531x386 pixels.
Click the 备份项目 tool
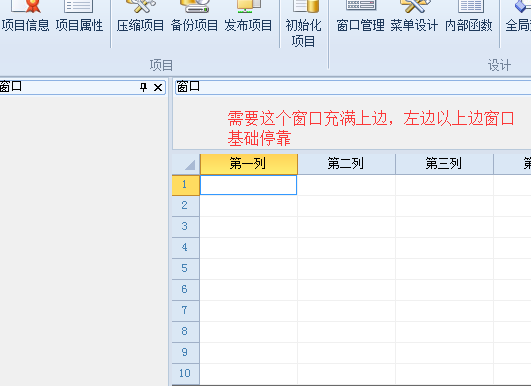[x=194, y=17]
